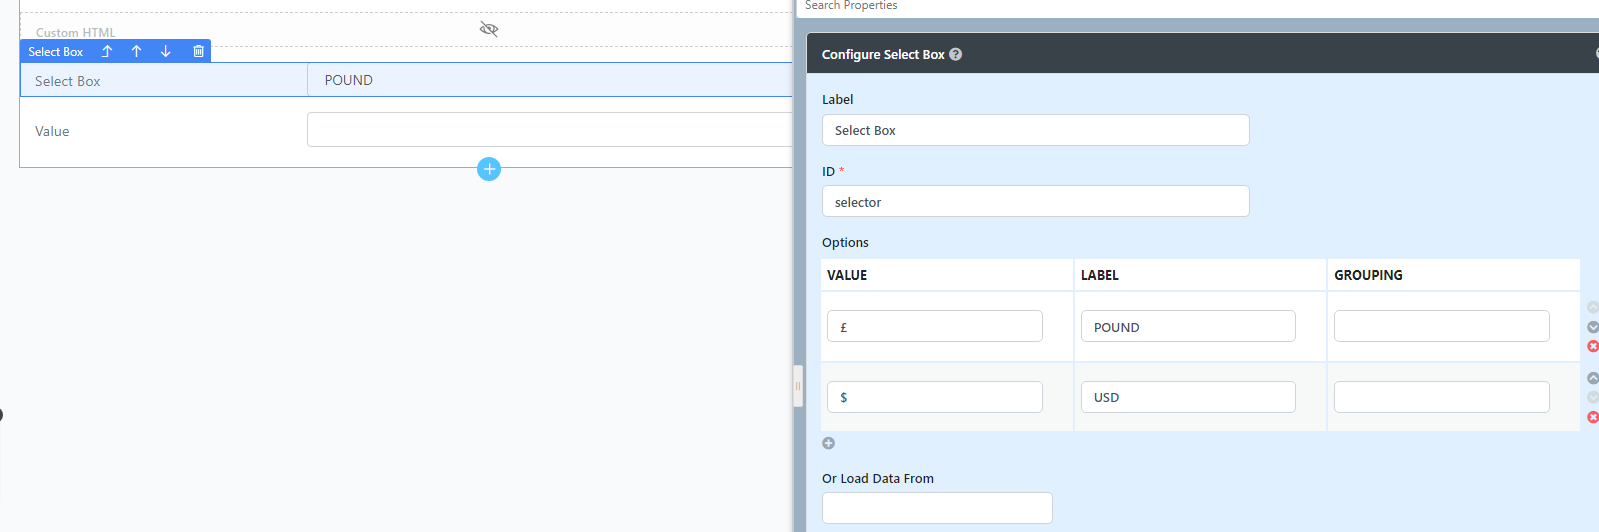Click disabled move-up arrow for POUND option
The width and height of the screenshot is (1599, 532).
[1593, 307]
